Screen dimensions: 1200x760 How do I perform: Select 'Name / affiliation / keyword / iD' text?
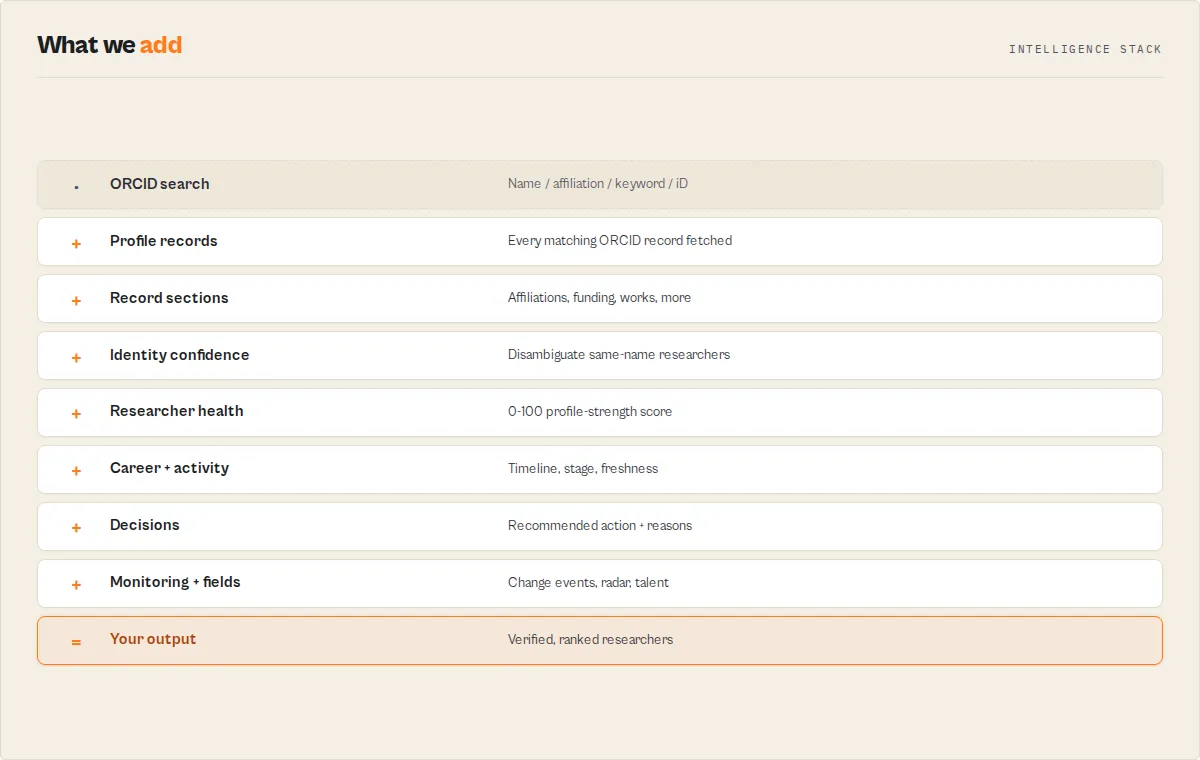click(598, 184)
